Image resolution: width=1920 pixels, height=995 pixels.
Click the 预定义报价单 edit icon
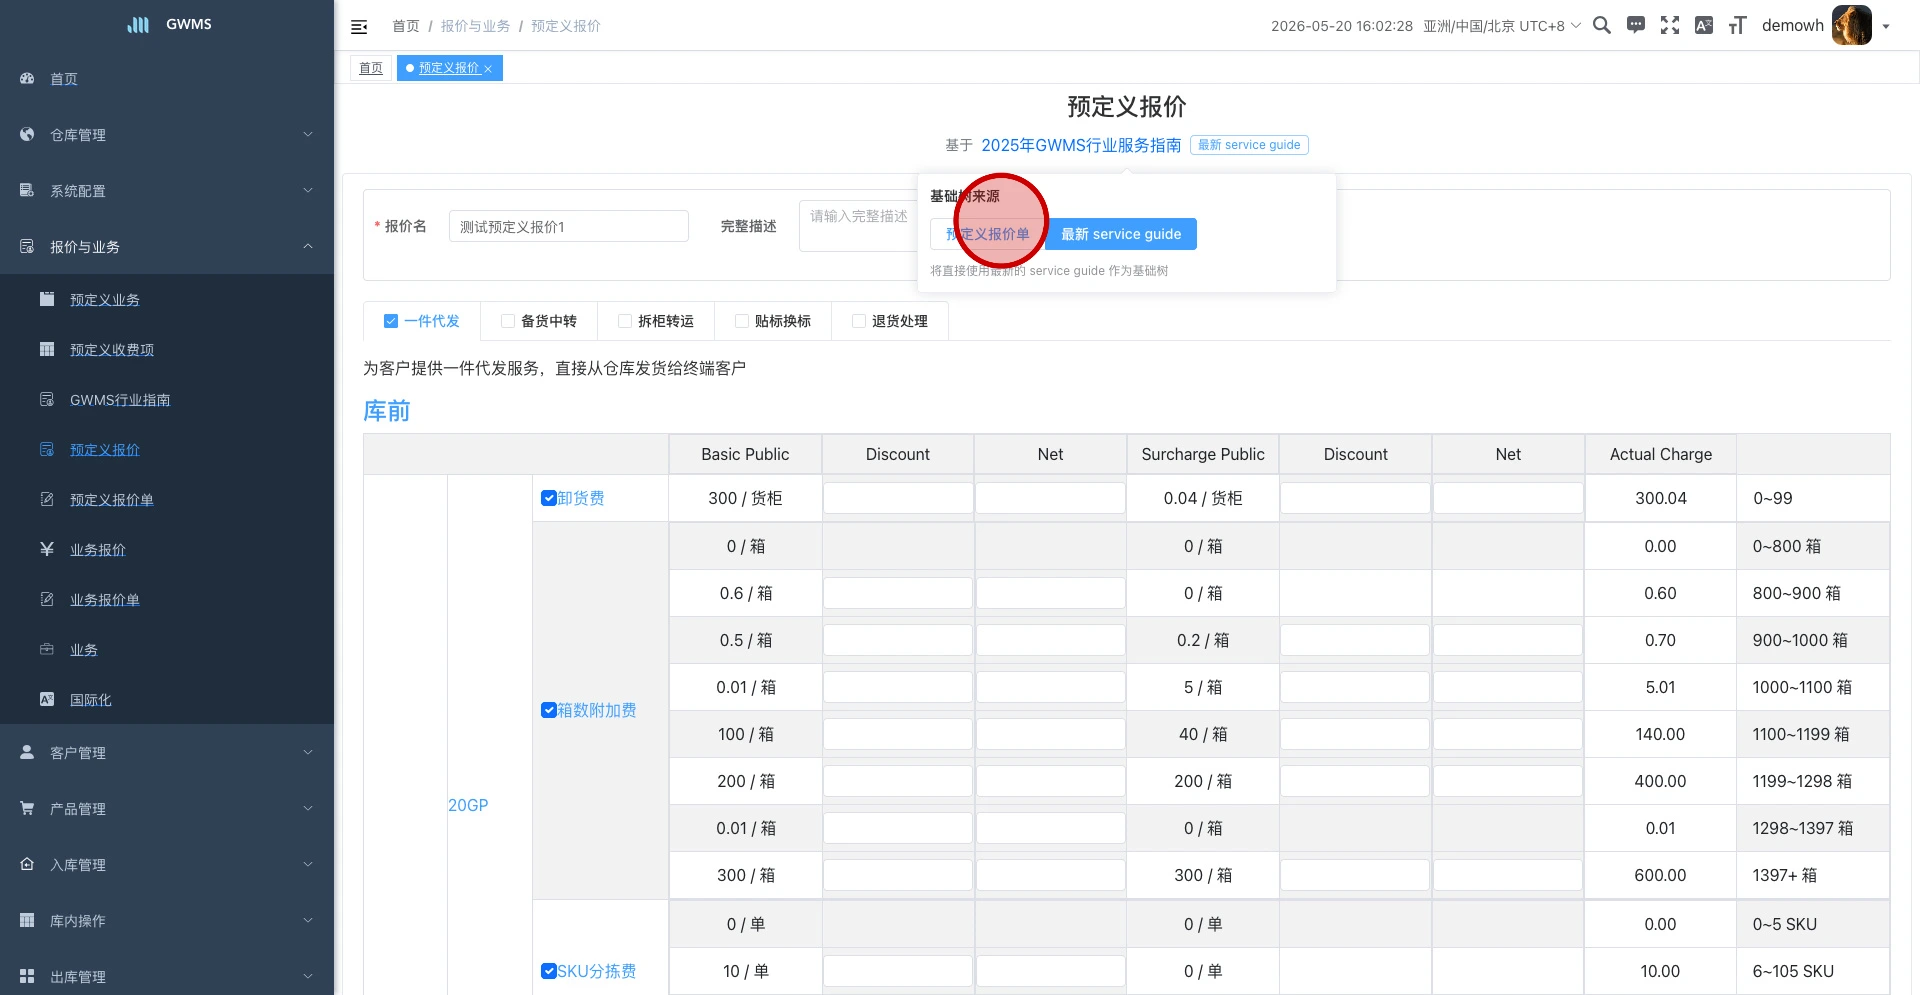point(47,499)
